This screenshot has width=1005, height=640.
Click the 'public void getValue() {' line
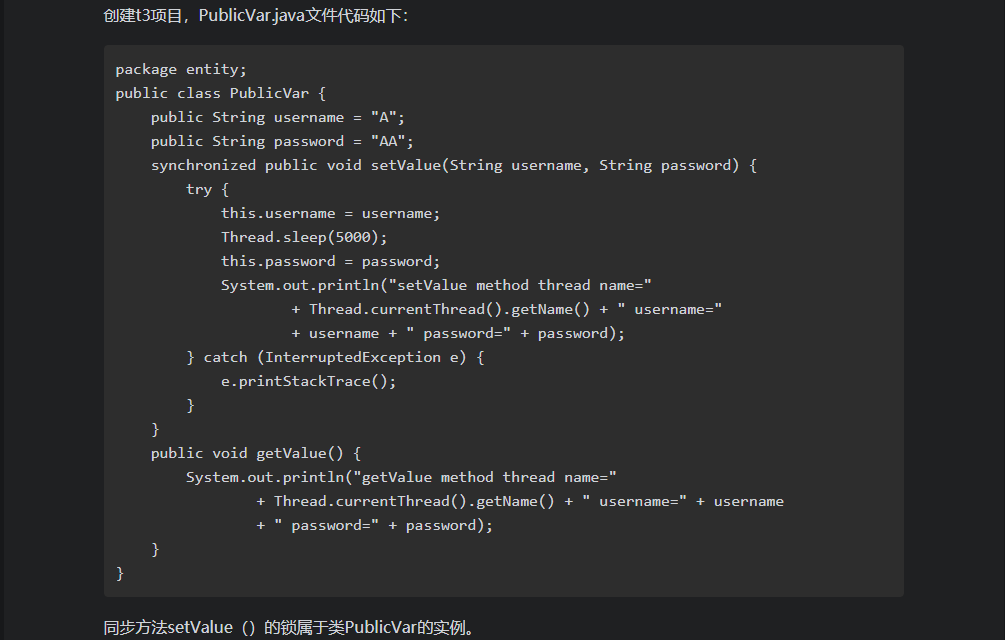(x=256, y=454)
